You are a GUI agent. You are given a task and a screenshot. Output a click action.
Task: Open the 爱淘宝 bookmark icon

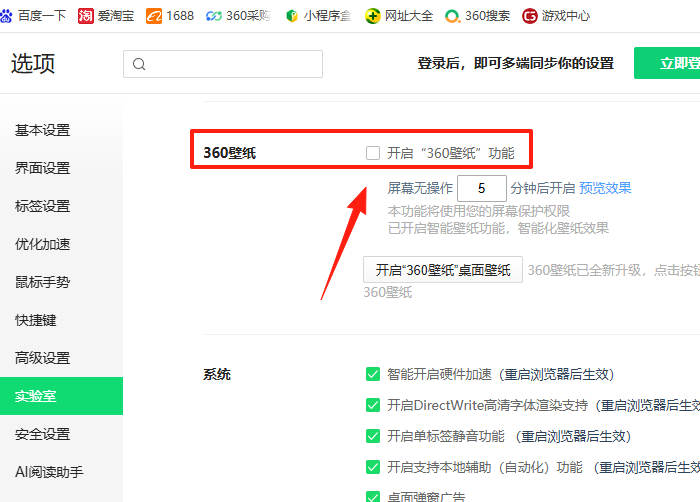coord(86,17)
